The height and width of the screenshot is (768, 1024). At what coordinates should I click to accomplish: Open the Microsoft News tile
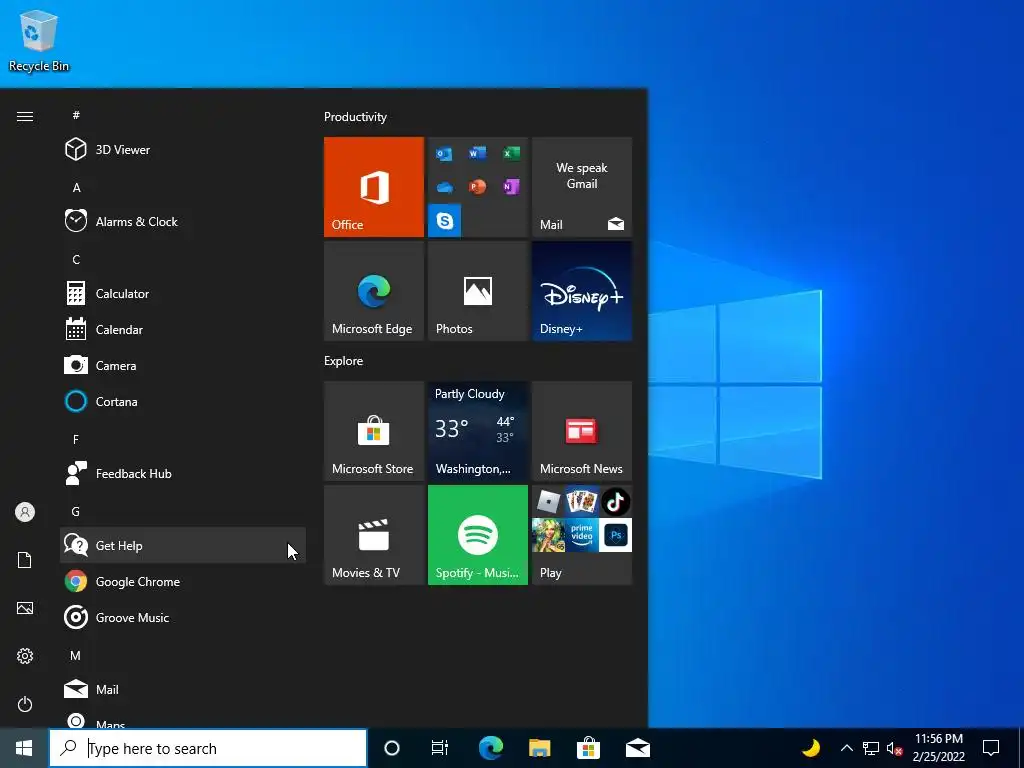582,431
